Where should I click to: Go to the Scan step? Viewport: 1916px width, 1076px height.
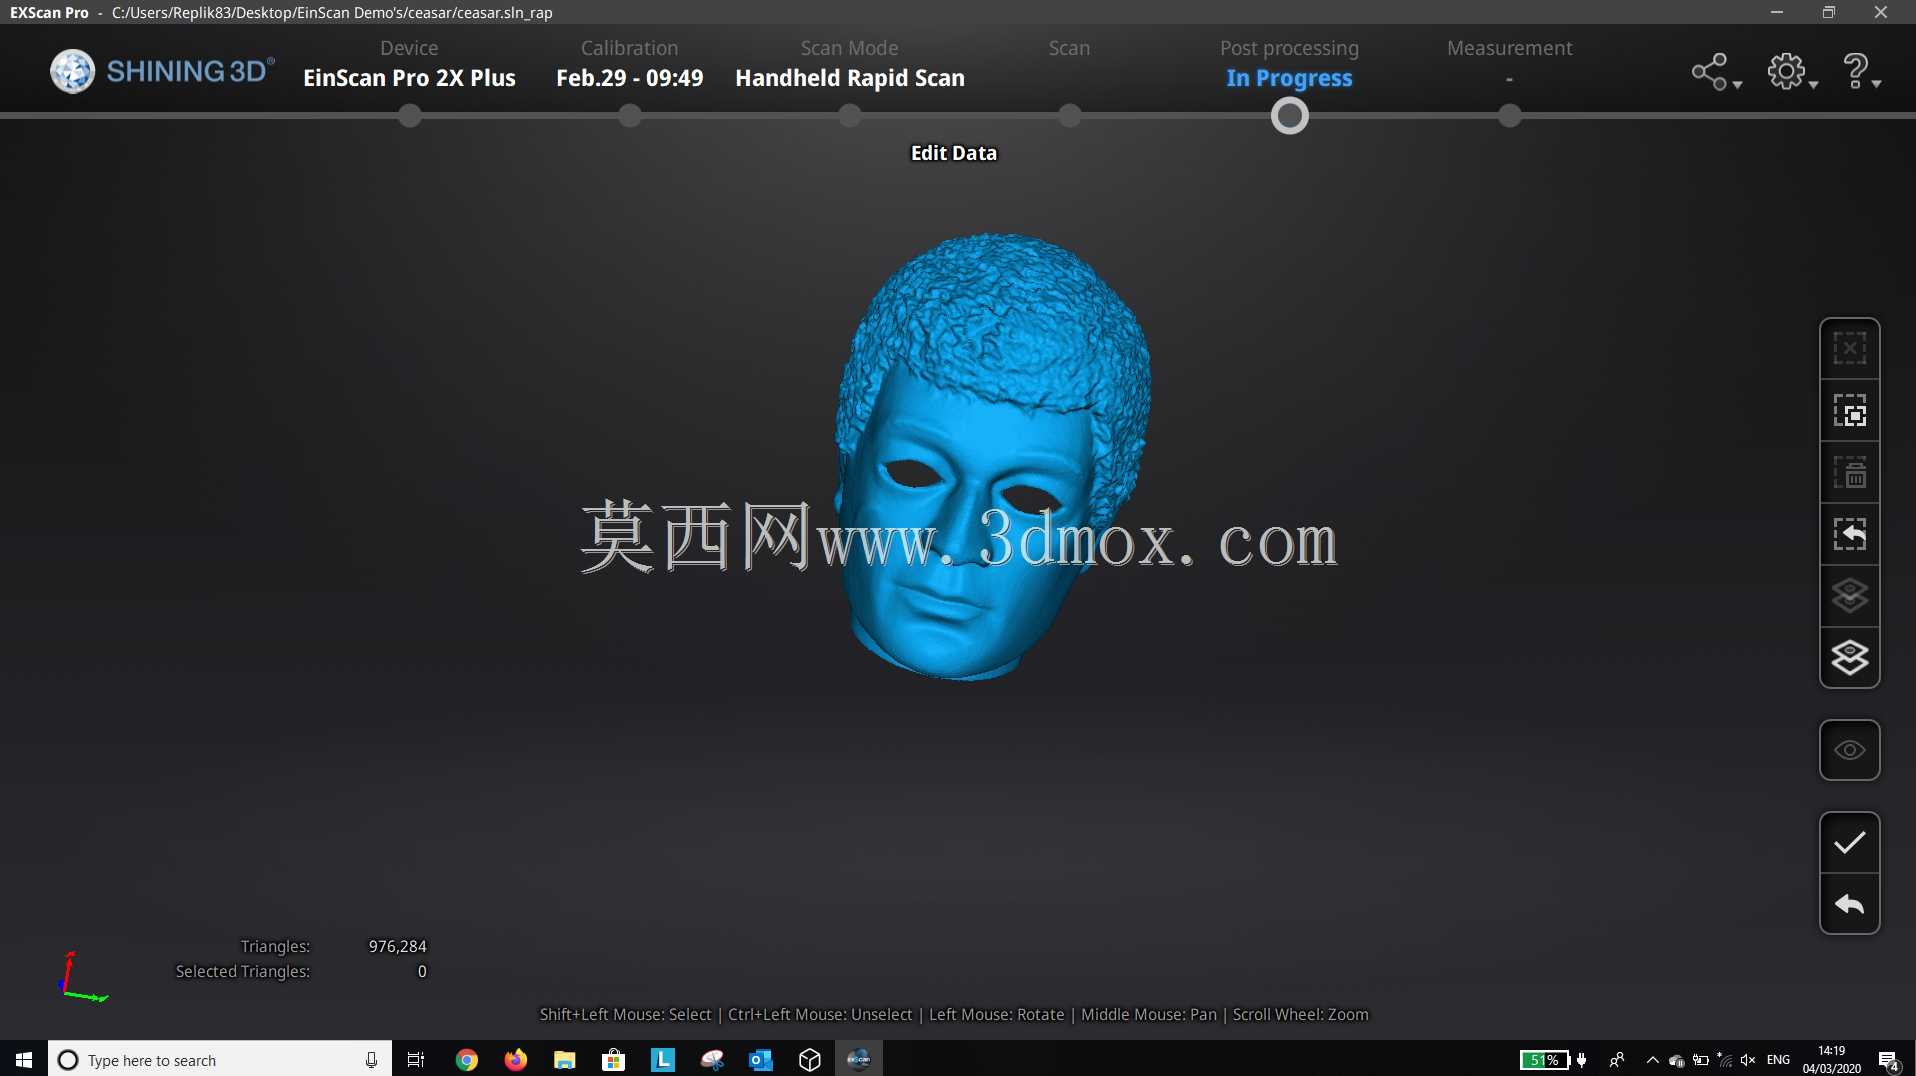click(x=1069, y=48)
